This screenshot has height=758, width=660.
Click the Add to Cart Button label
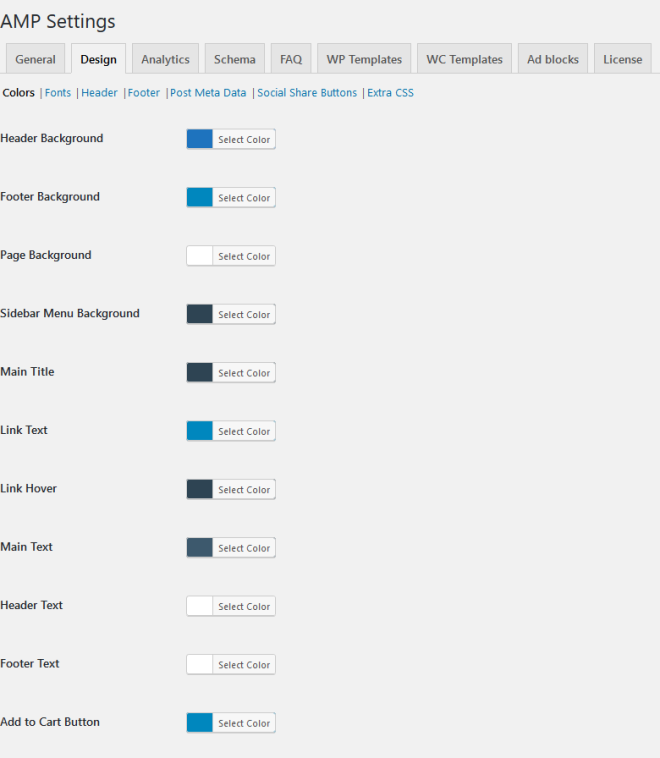[x=50, y=722]
